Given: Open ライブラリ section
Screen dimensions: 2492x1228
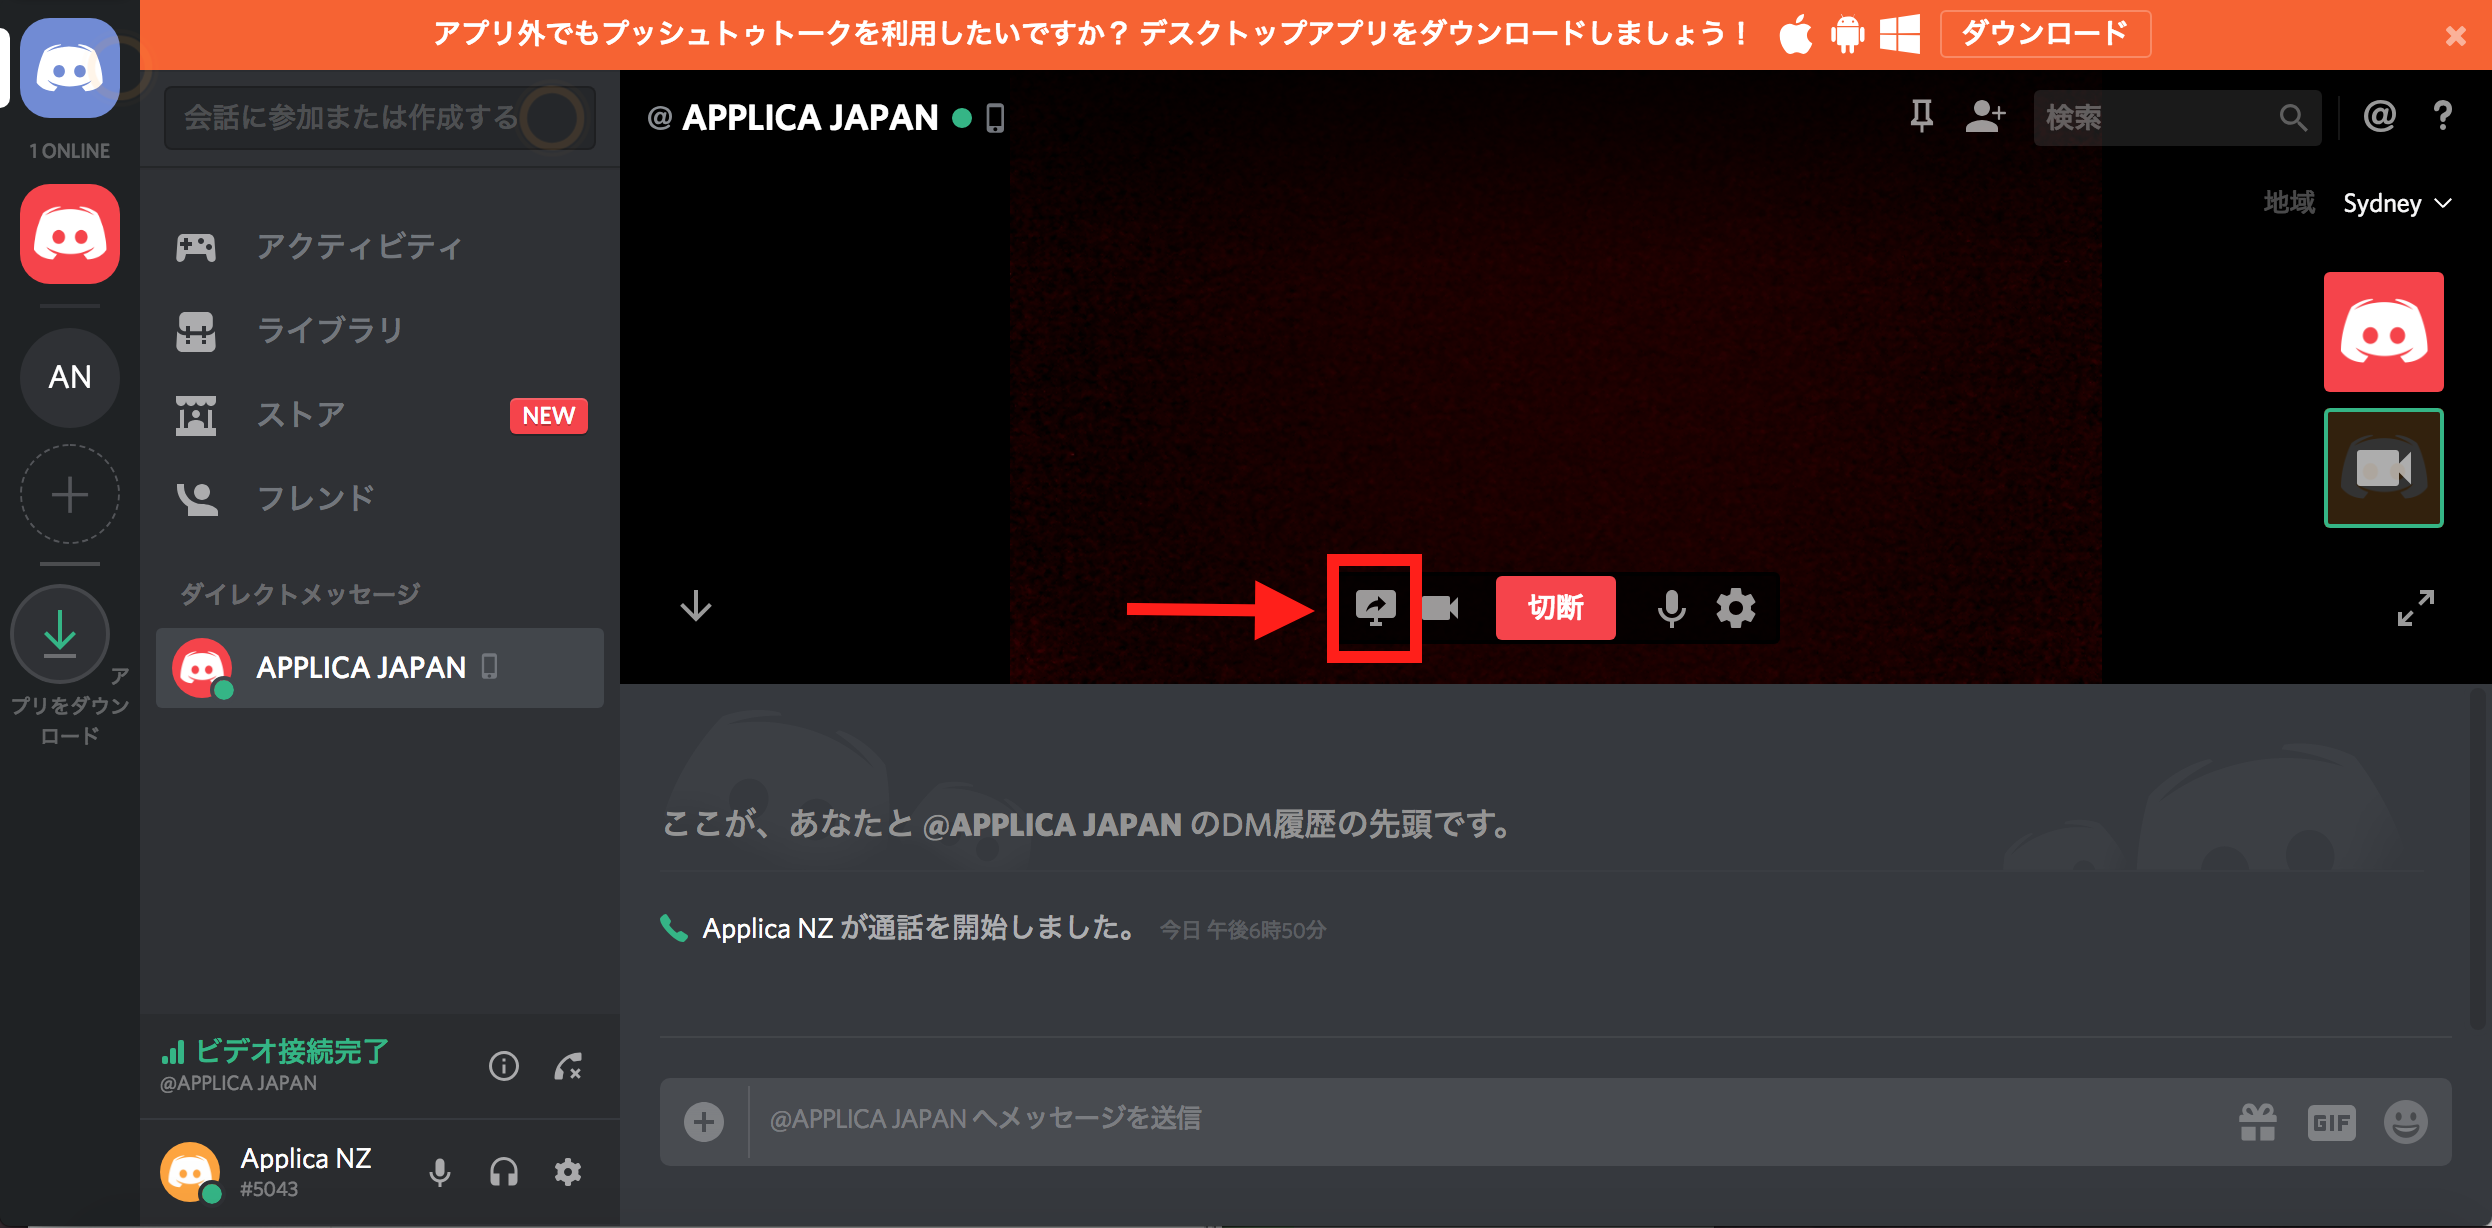Looking at the screenshot, I should pos(380,330).
